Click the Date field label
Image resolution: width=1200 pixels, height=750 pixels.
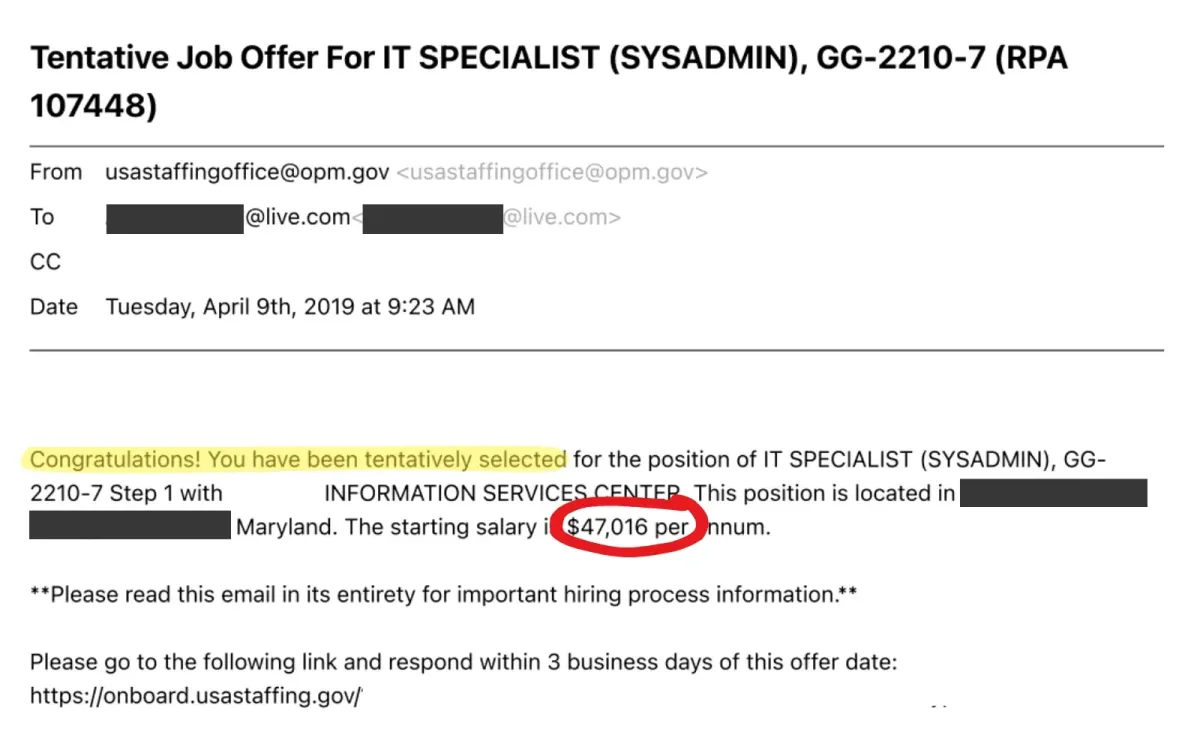[x=54, y=307]
